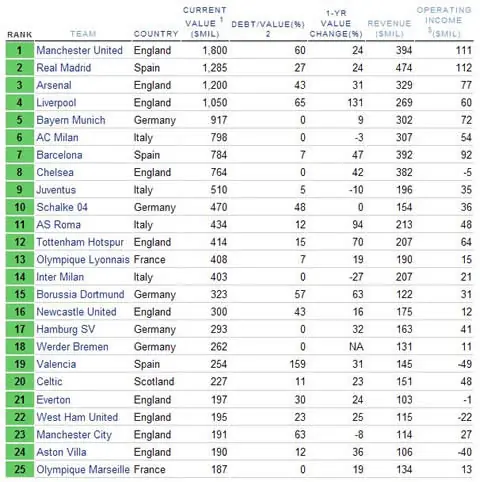Click the COUNTRY column header
The width and height of the screenshot is (480, 482).
coord(156,34)
